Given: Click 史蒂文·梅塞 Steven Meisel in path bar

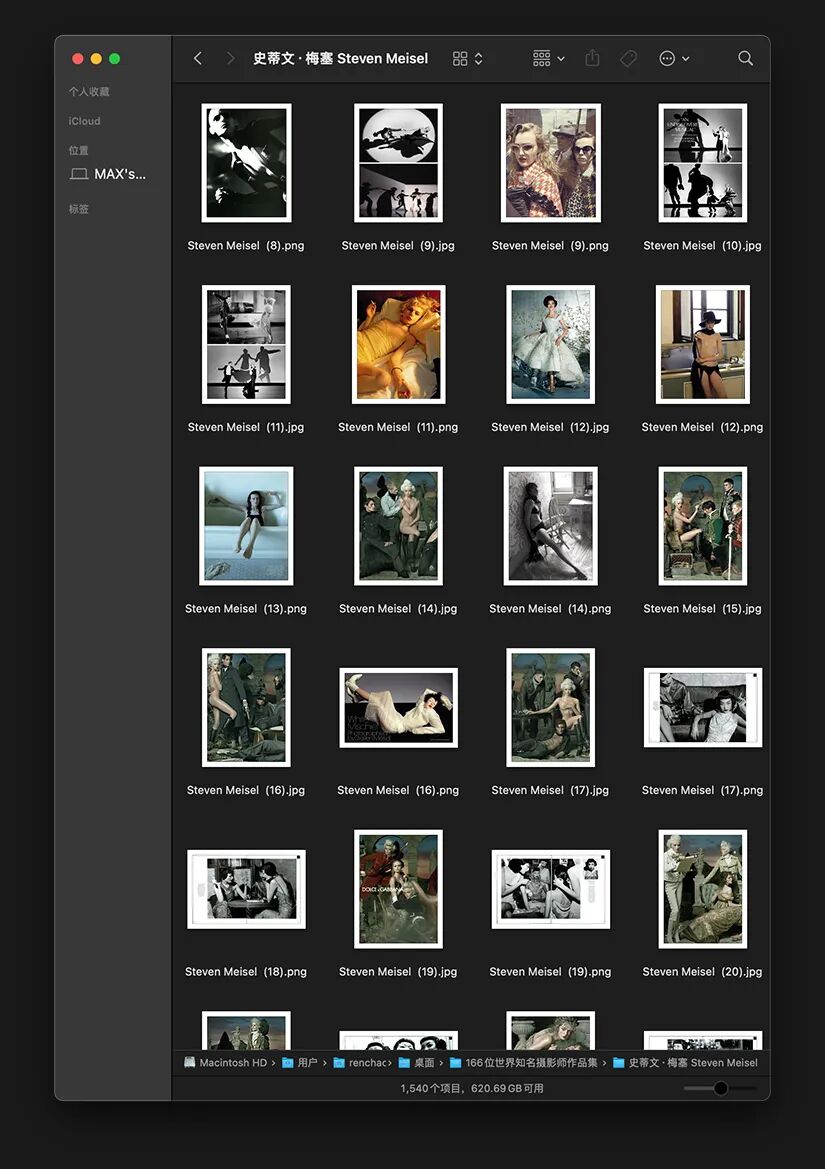Looking at the screenshot, I should click(686, 1062).
